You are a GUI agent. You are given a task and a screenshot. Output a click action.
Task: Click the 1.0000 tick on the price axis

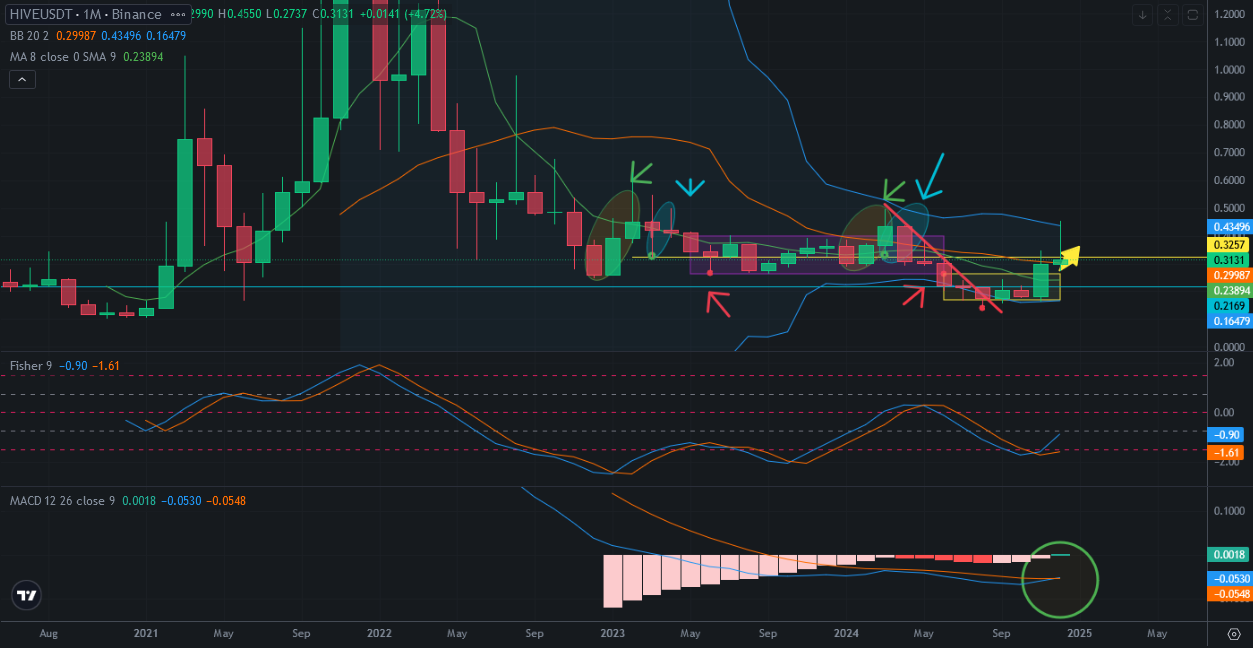point(1229,70)
